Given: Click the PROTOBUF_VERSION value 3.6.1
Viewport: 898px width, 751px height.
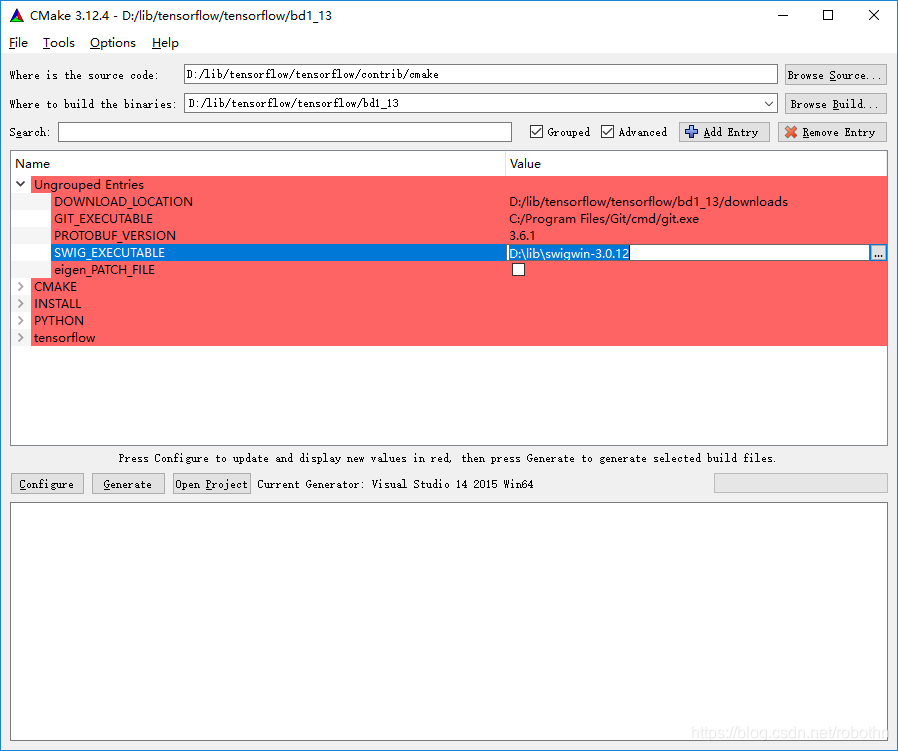Looking at the screenshot, I should (x=522, y=235).
